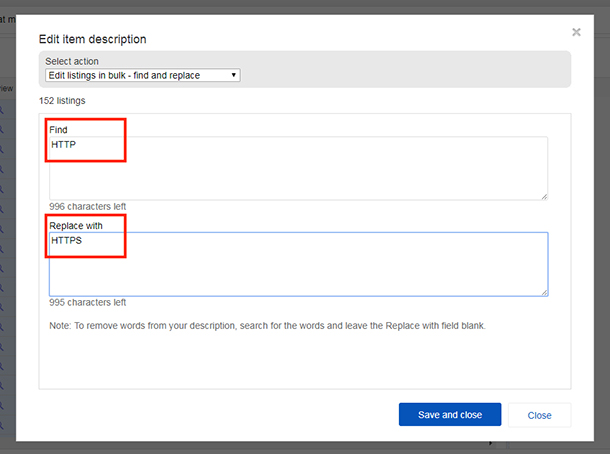Close the dialog with the X icon
The height and width of the screenshot is (454, 610).
576,32
